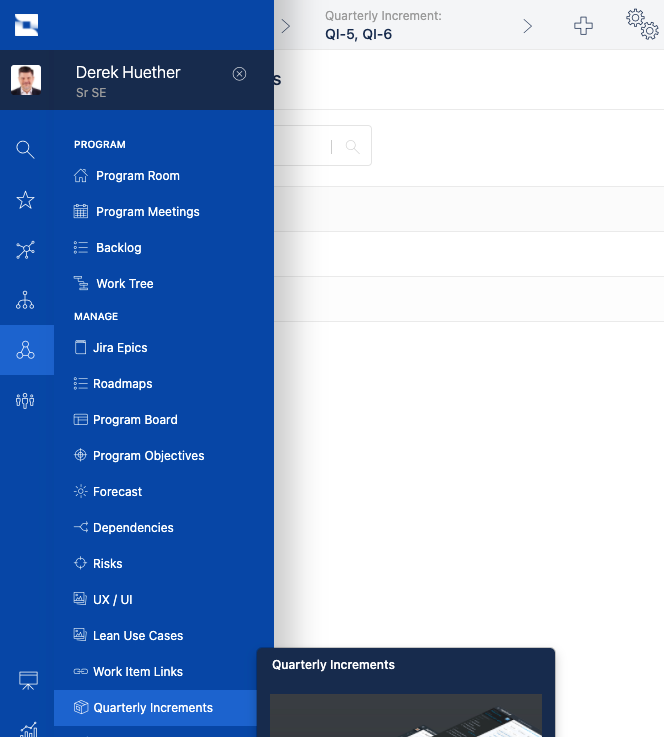Click the cube icon beside Quarterly Increments
Viewport: 664px width, 737px height.
[x=81, y=707]
